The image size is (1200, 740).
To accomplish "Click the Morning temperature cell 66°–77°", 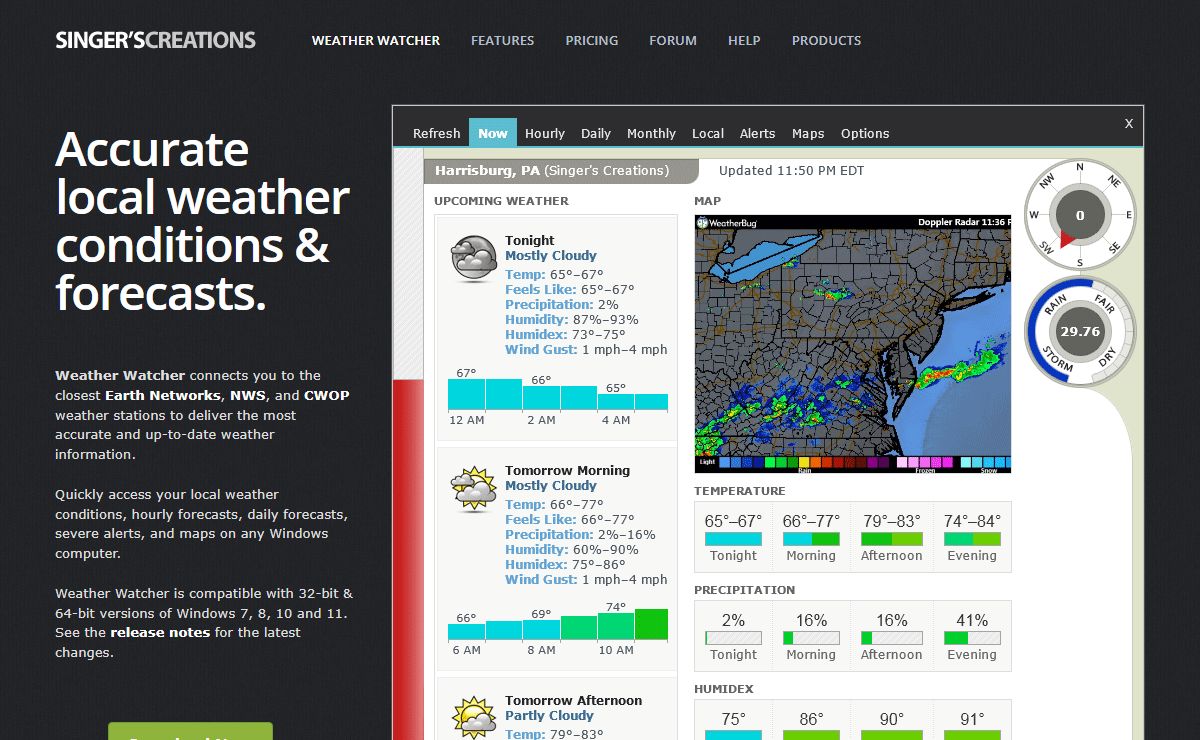I will [811, 537].
